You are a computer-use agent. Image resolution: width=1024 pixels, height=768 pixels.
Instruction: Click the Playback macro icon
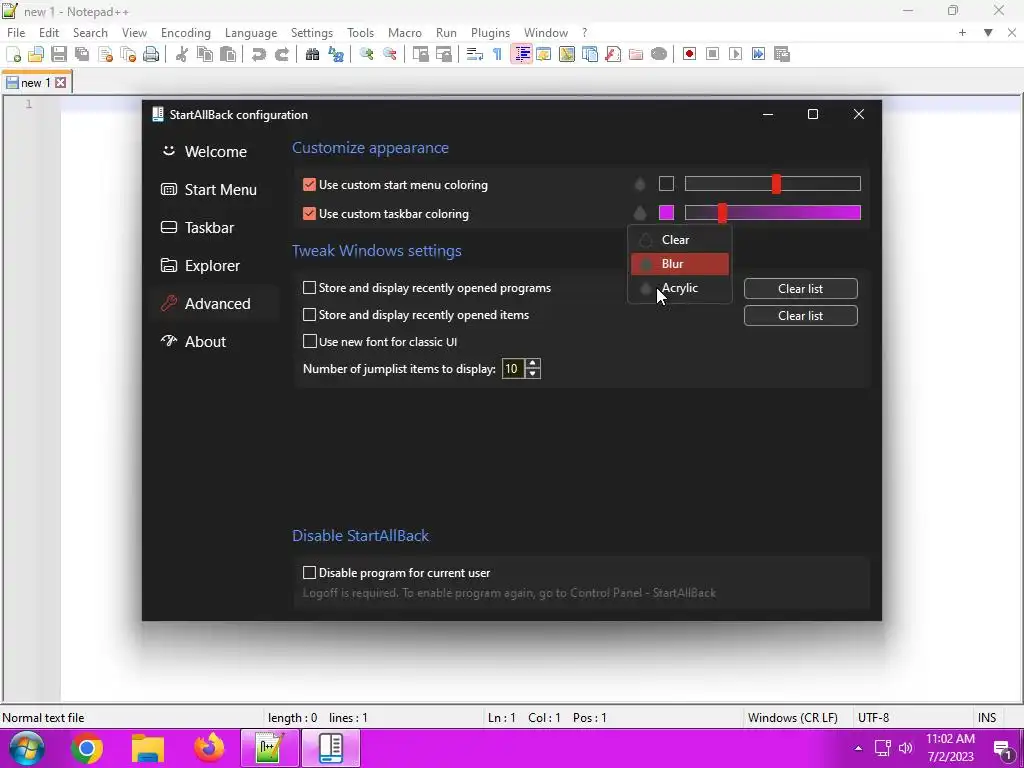(x=735, y=54)
